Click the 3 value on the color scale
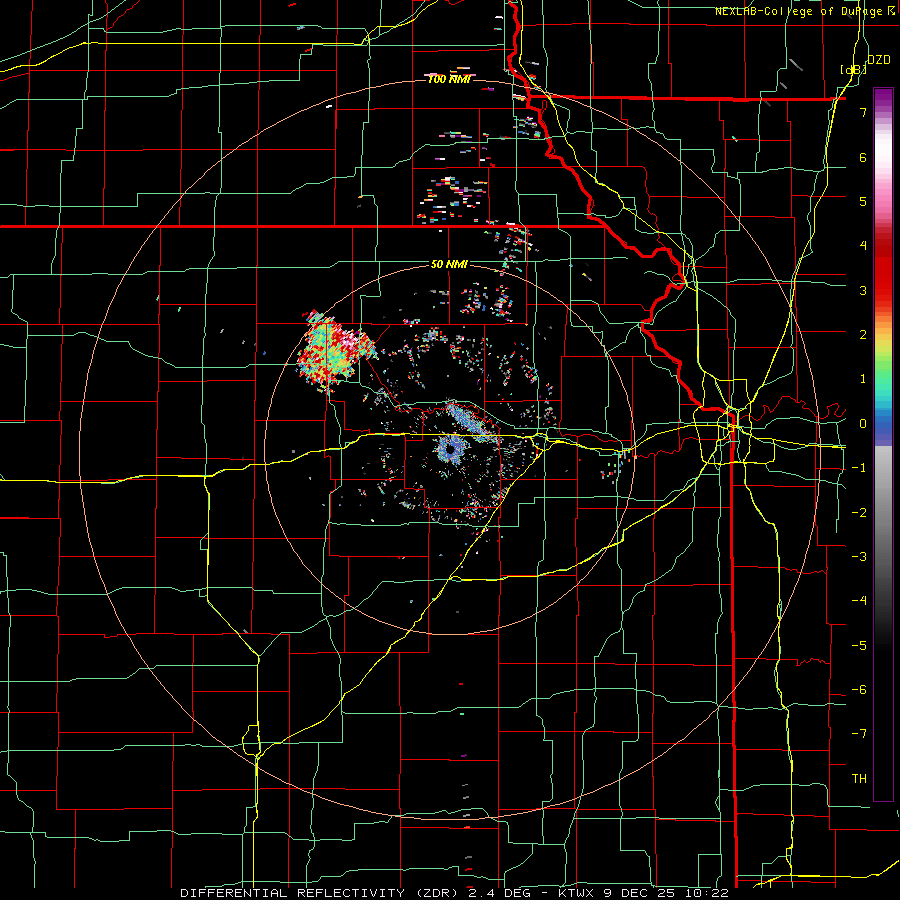Viewport: 900px width, 900px height. pyautogui.click(x=863, y=290)
